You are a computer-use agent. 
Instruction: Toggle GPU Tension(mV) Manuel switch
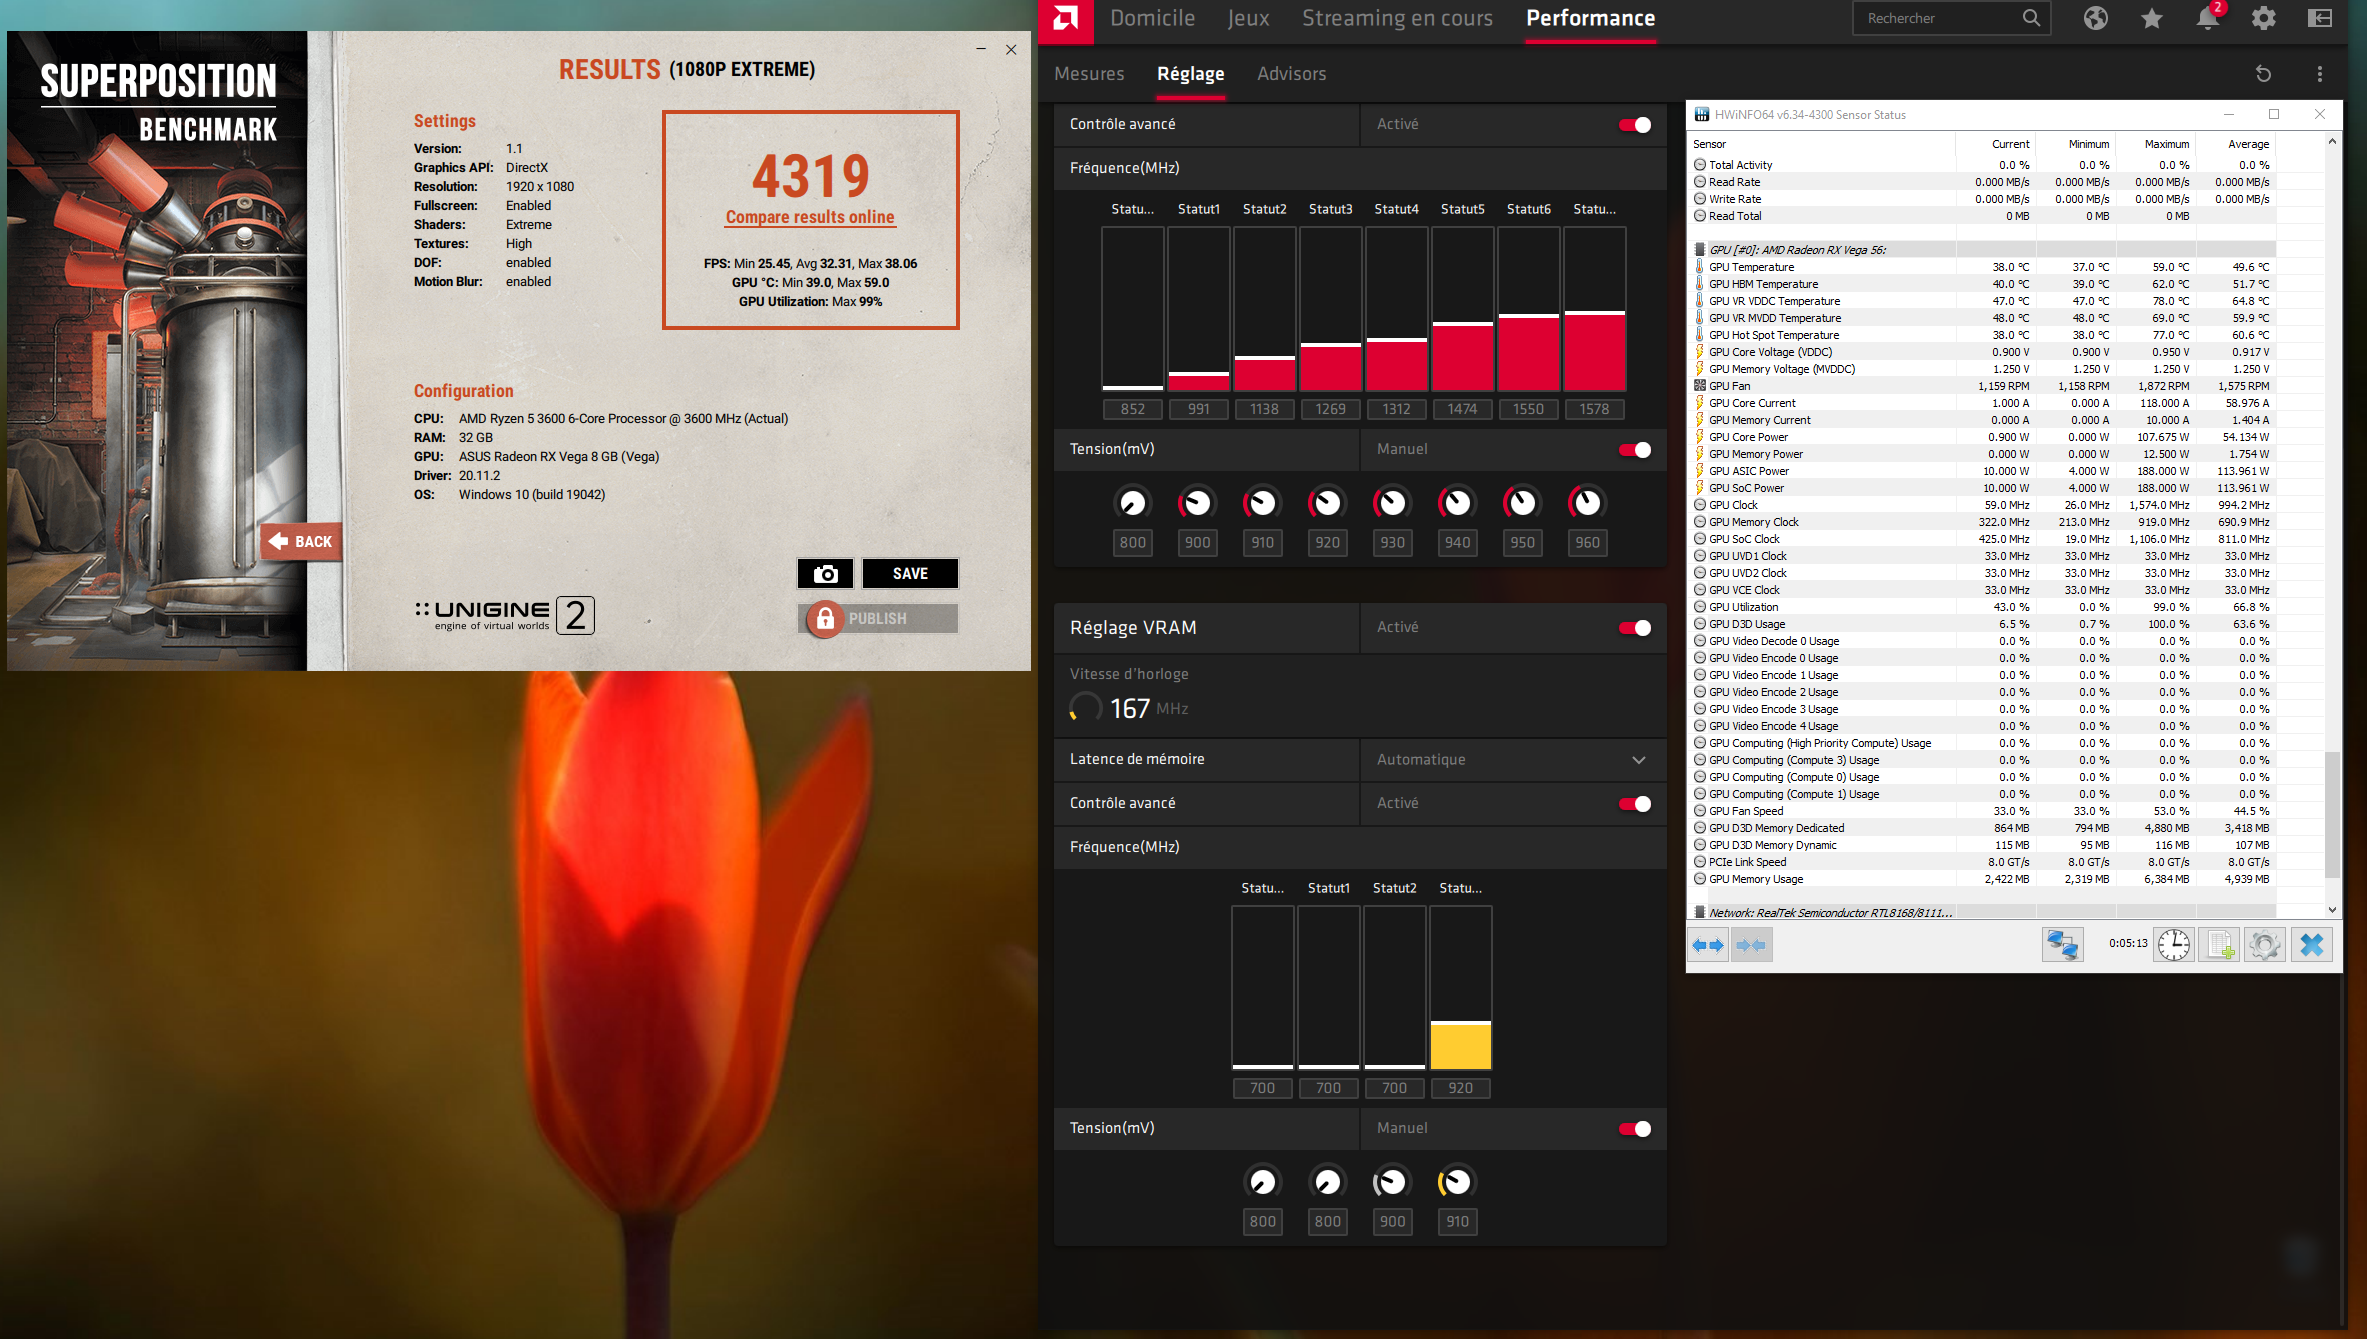point(1635,450)
